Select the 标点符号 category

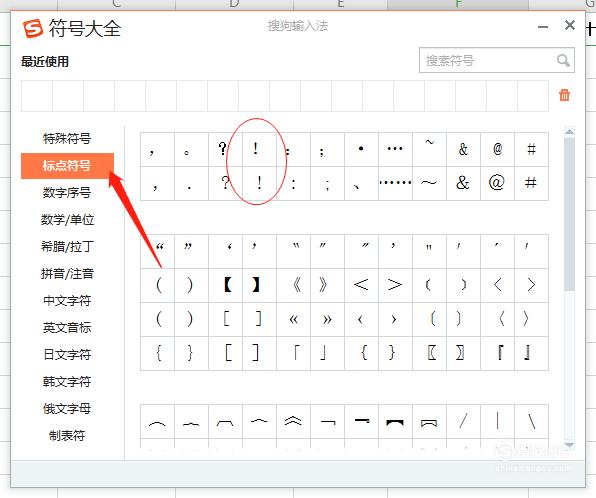pyautogui.click(x=67, y=166)
